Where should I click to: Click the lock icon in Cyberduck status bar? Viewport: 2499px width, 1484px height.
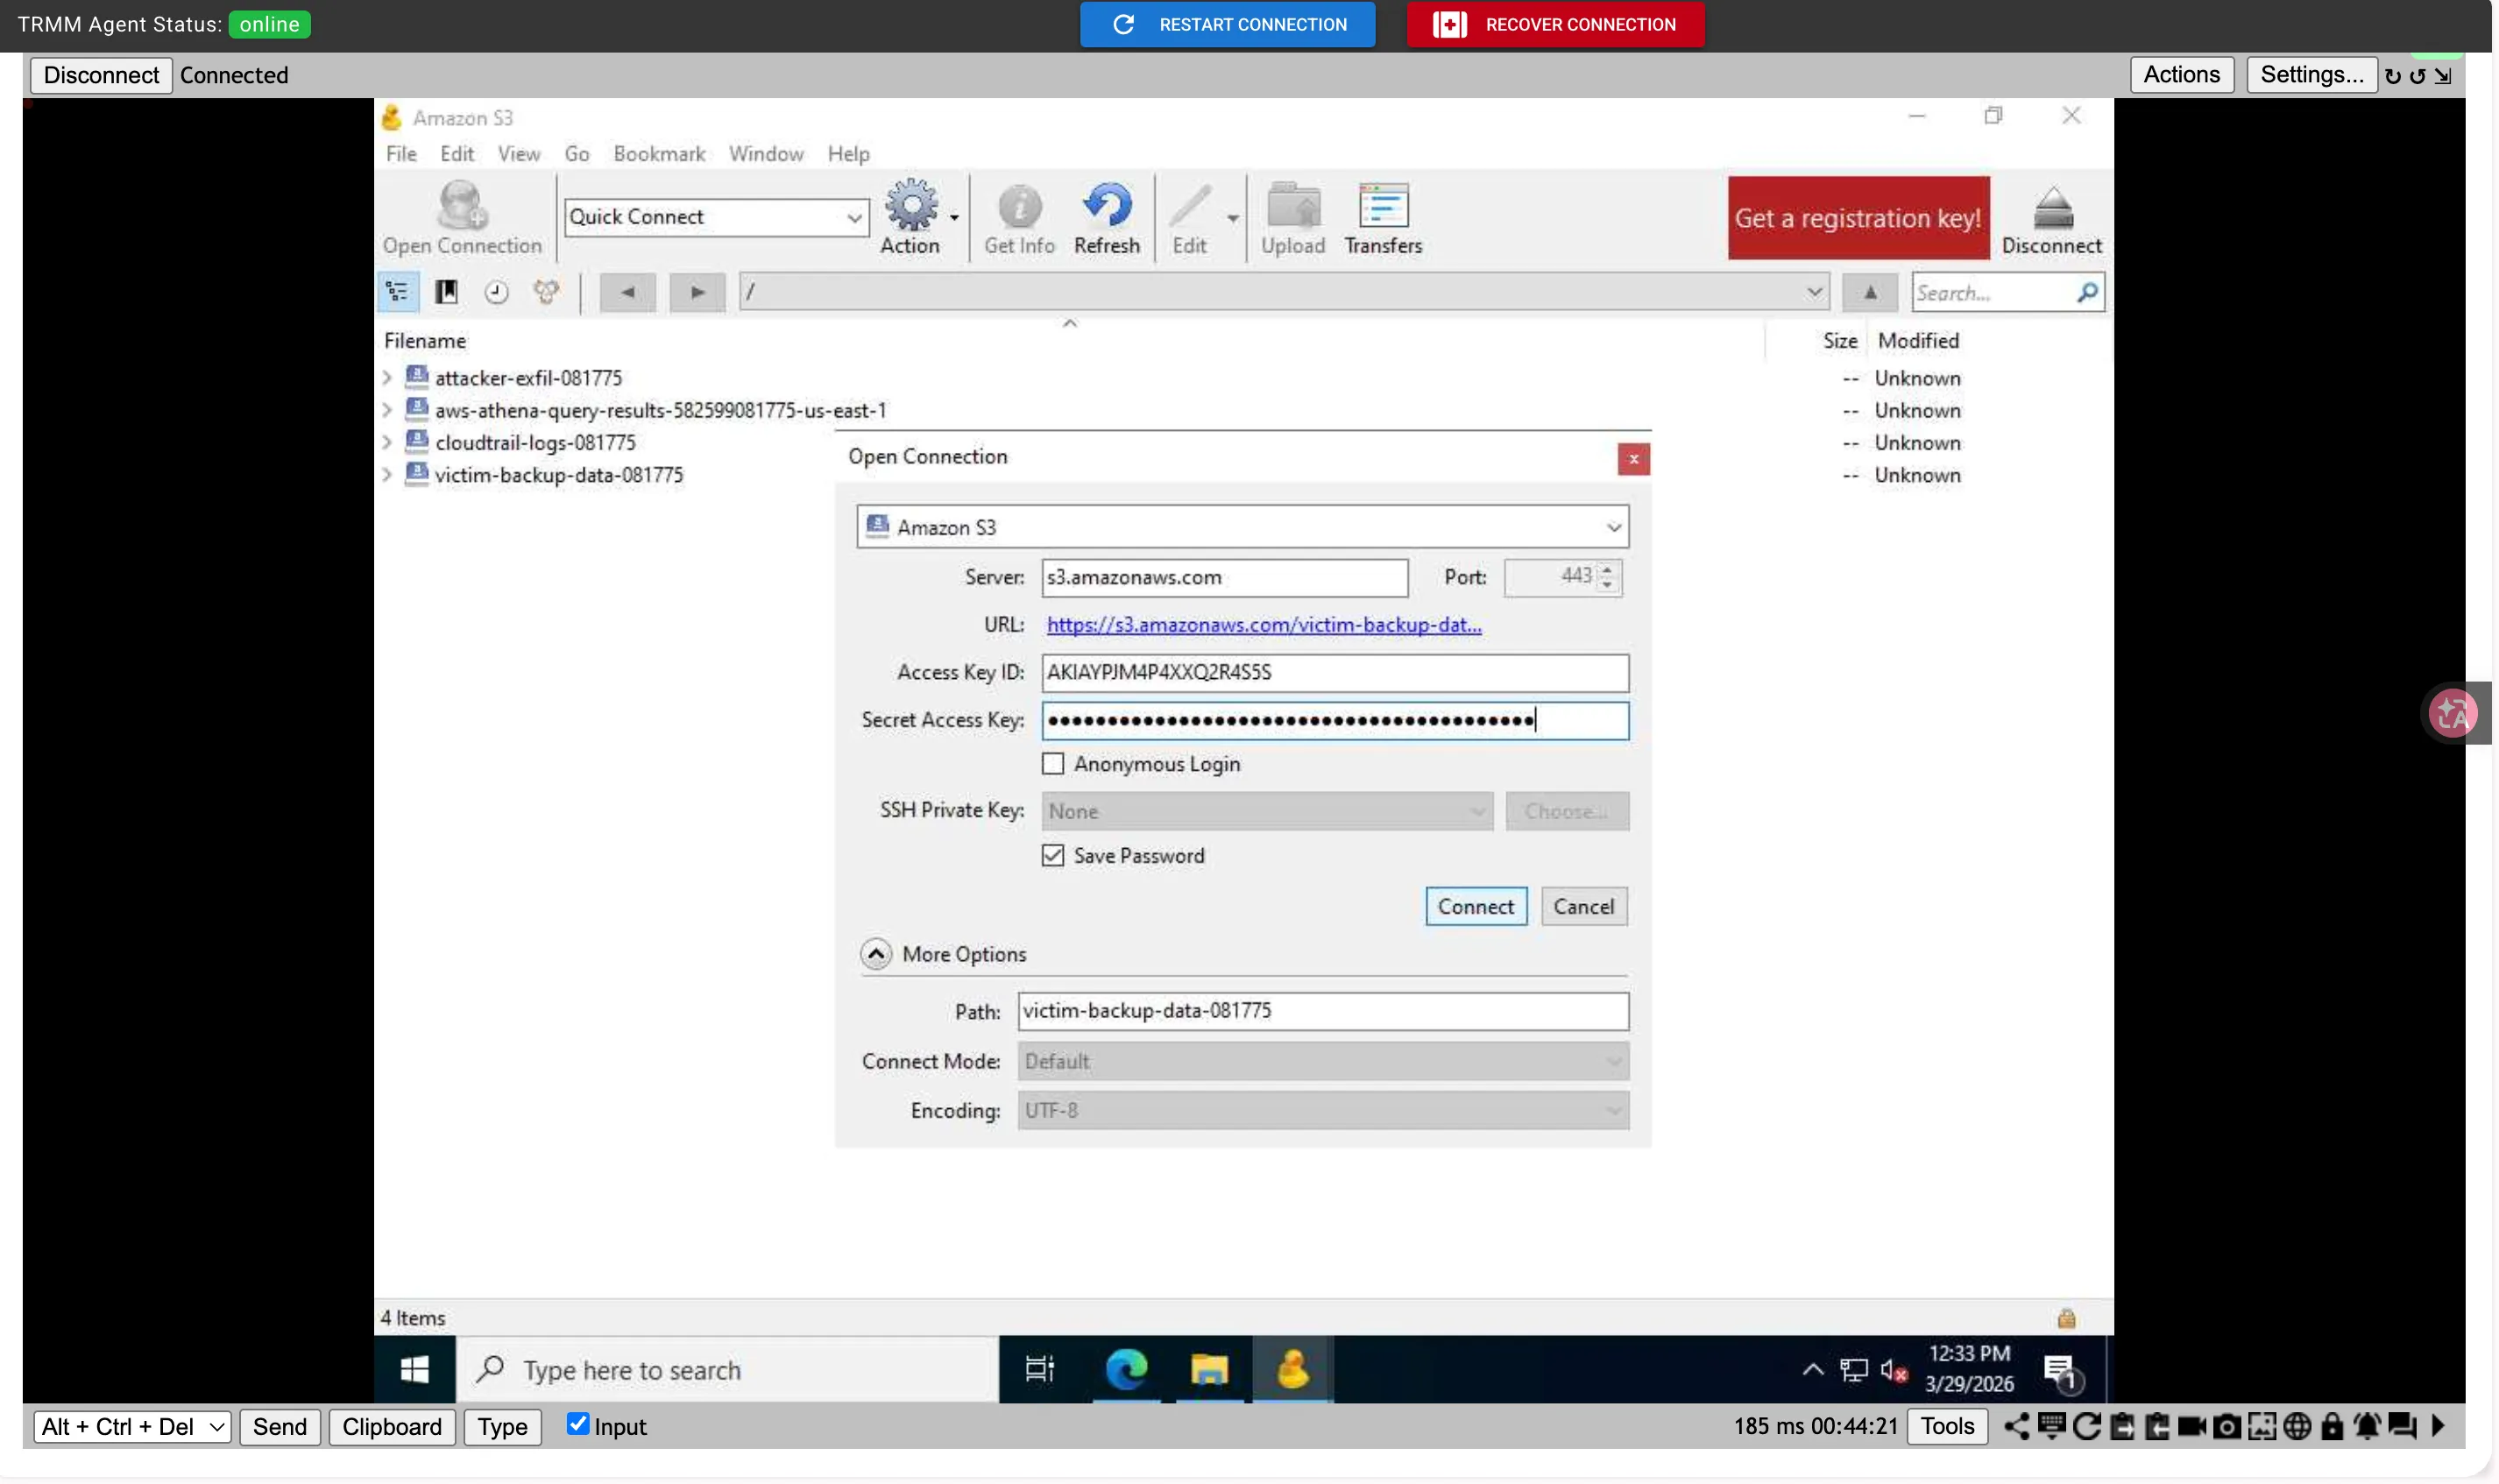tap(2066, 1318)
